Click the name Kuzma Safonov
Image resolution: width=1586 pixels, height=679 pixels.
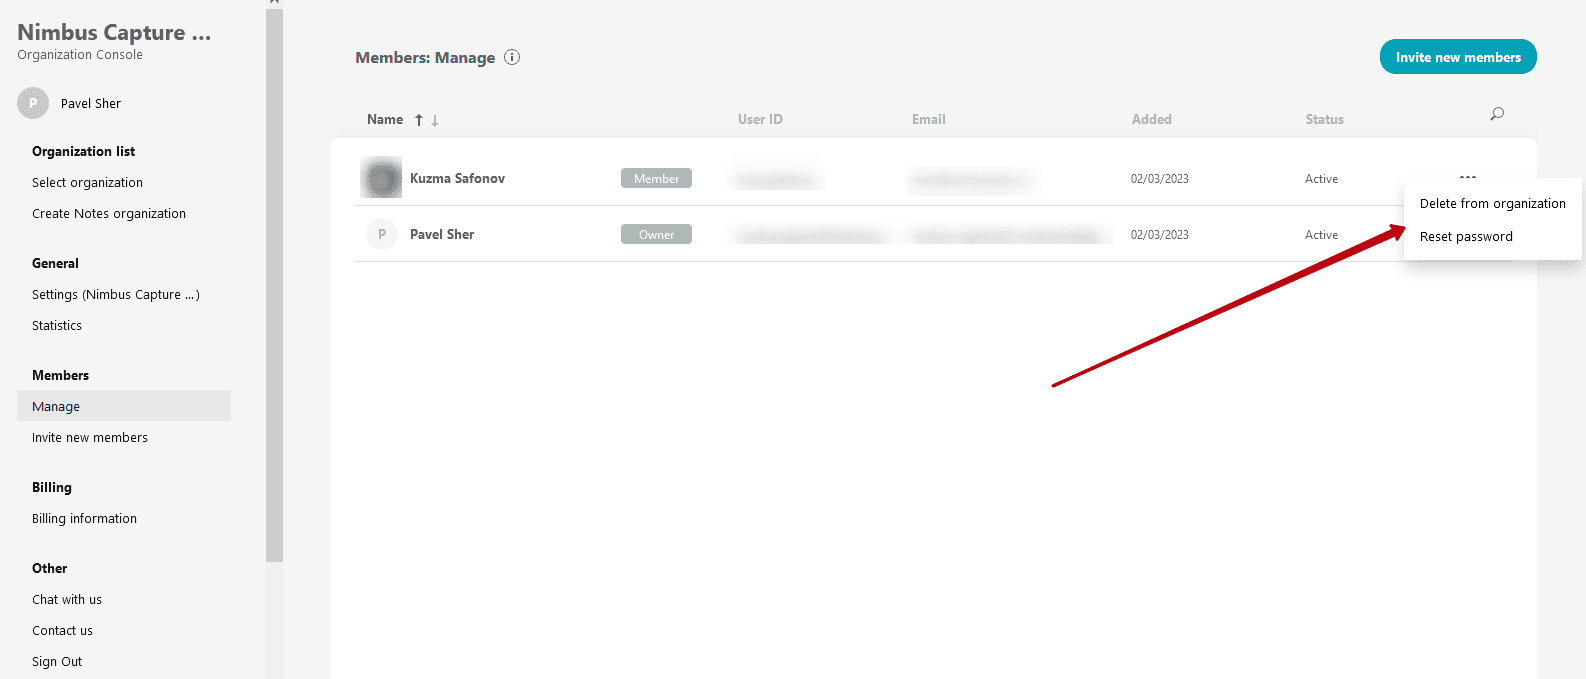457,178
